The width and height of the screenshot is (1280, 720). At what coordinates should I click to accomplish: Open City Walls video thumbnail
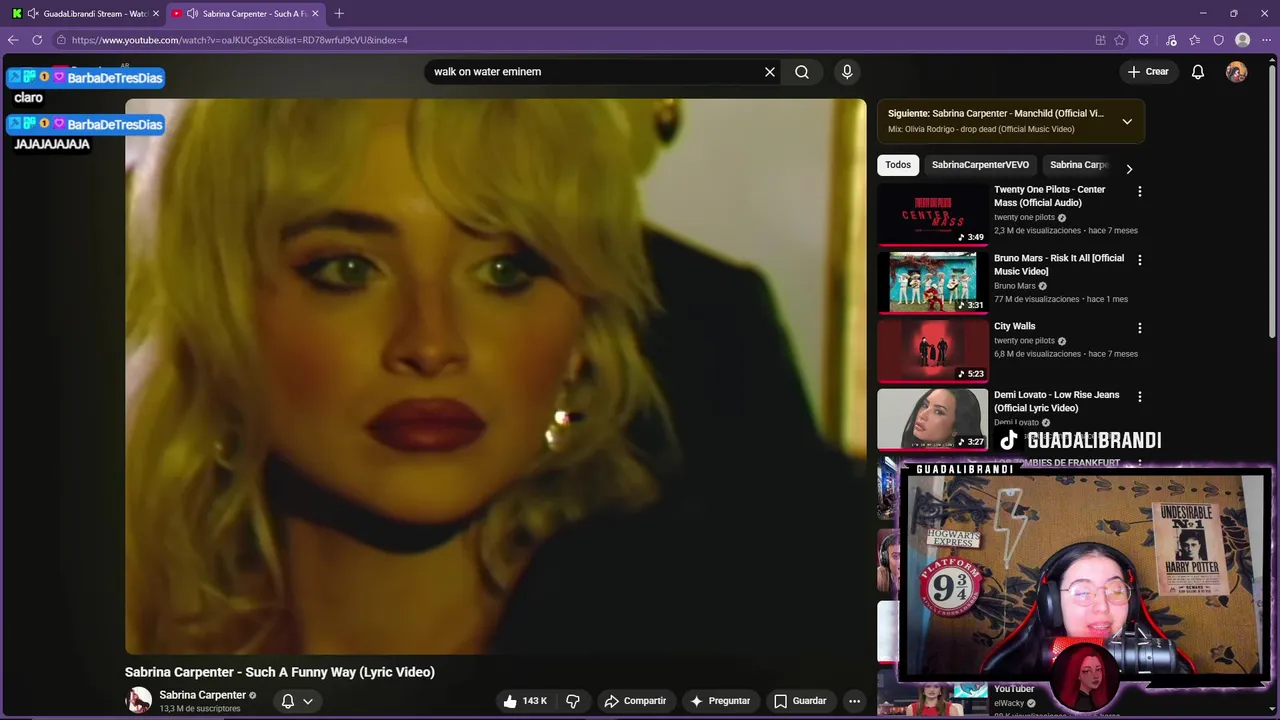click(x=932, y=351)
